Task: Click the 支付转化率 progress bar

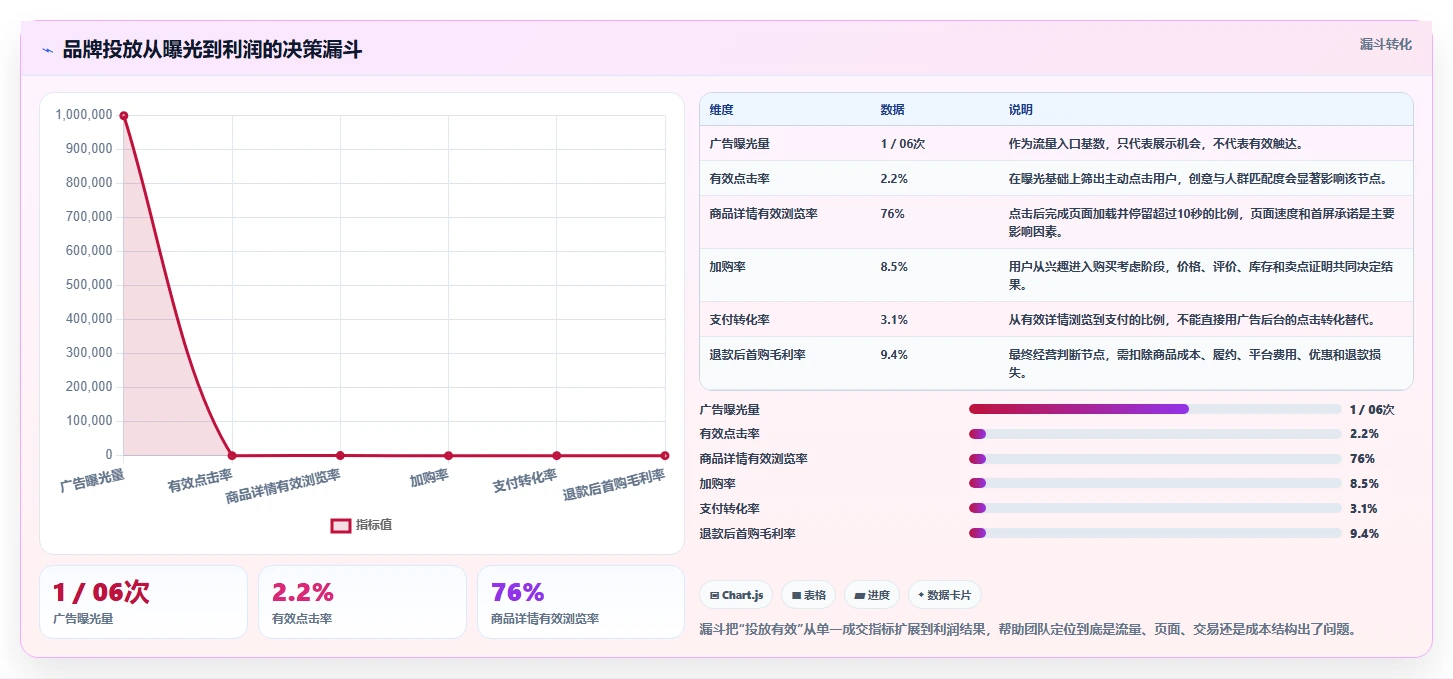Action: [x=1155, y=508]
